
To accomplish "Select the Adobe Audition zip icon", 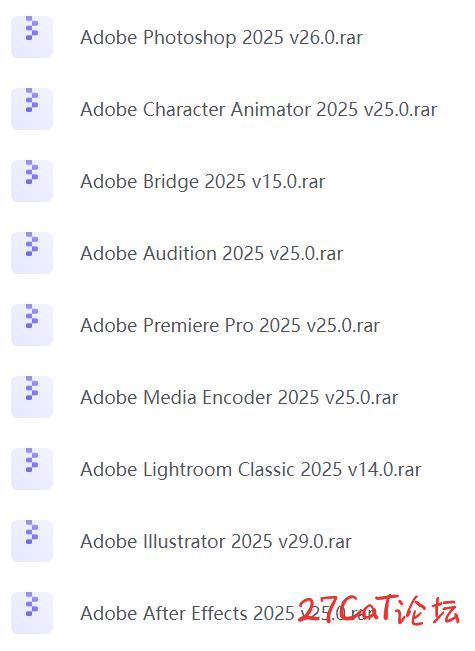I will point(32,252).
